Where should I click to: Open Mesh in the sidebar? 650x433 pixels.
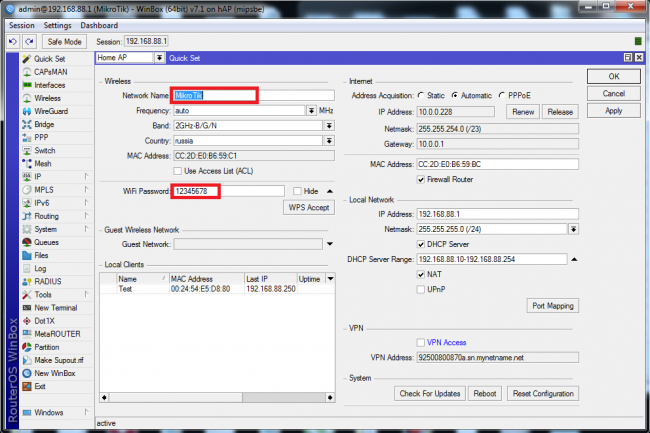point(43,164)
